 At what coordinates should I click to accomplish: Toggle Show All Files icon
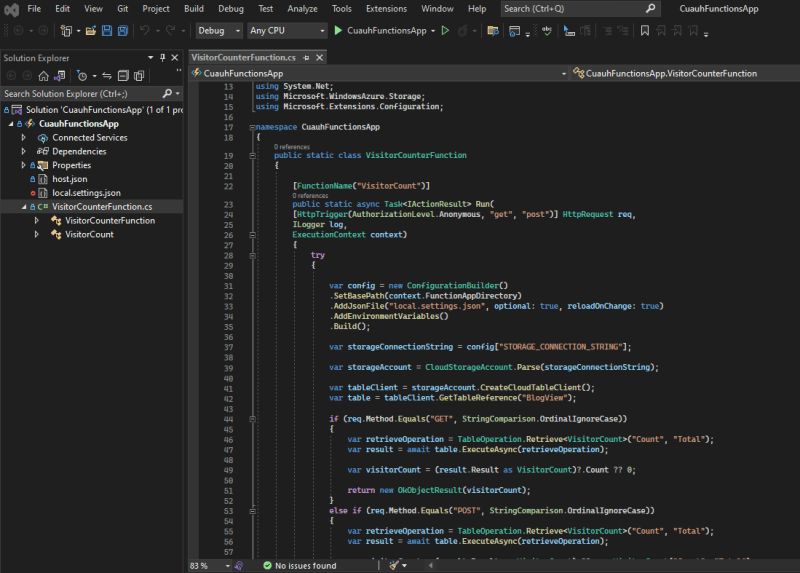[139, 76]
